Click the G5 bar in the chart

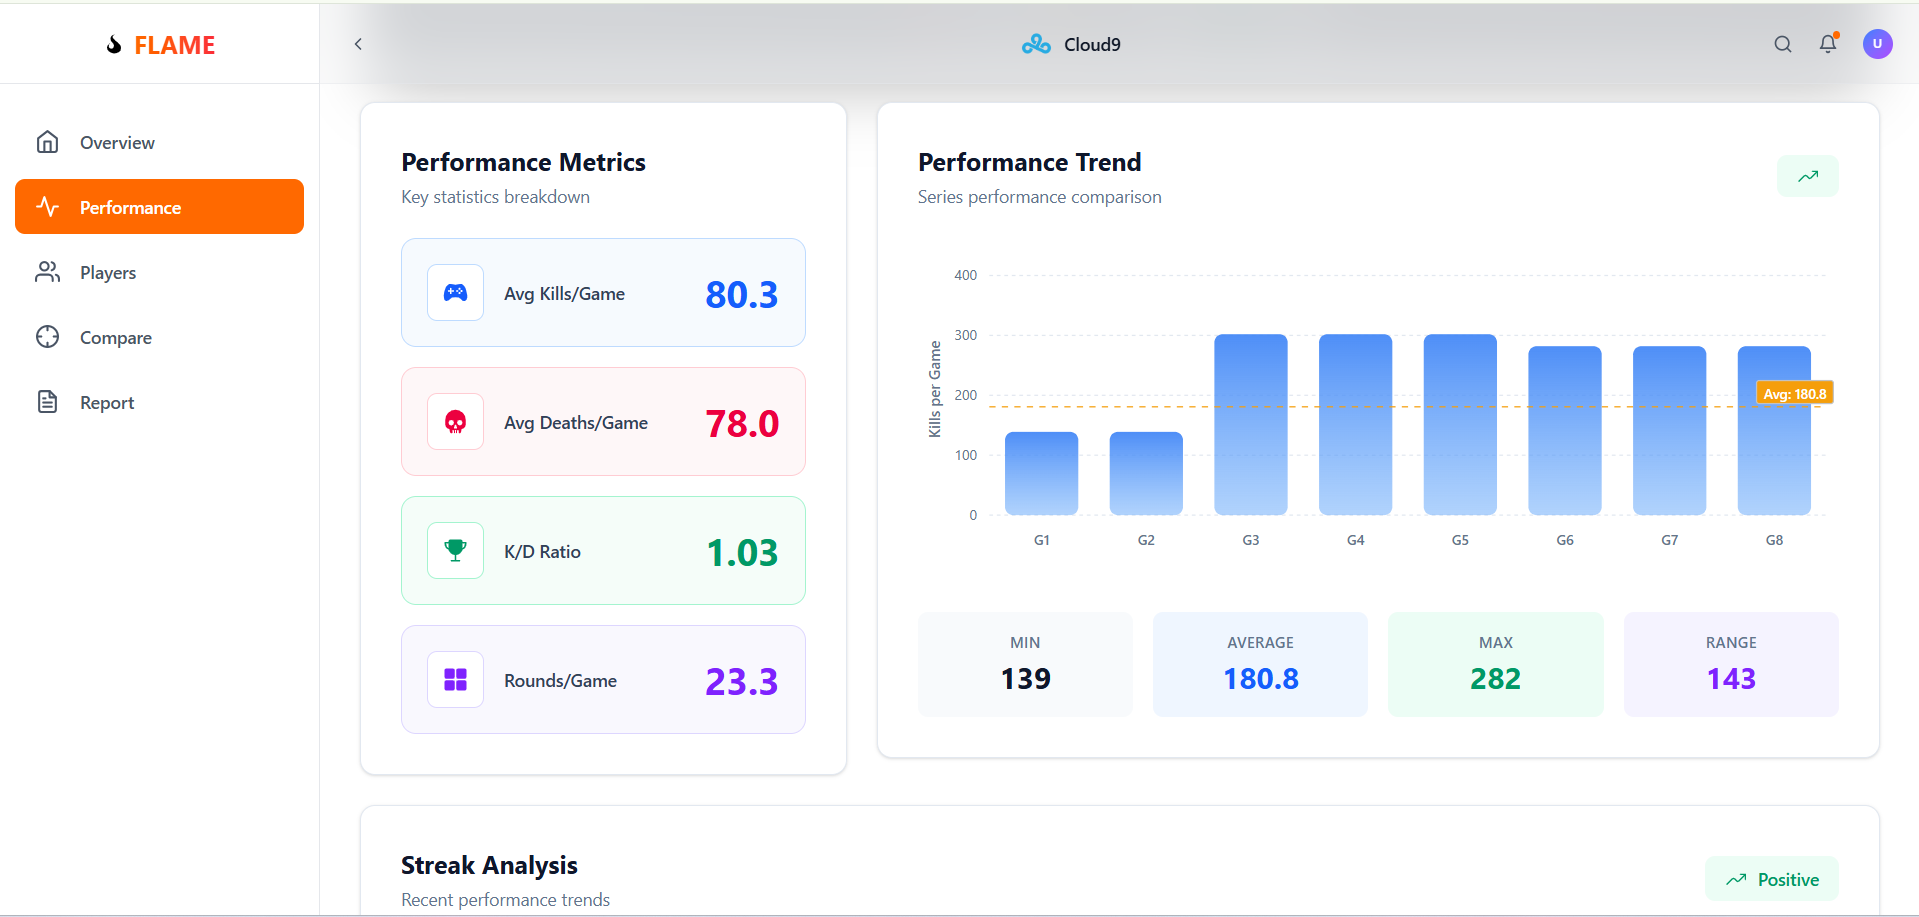(x=1460, y=425)
